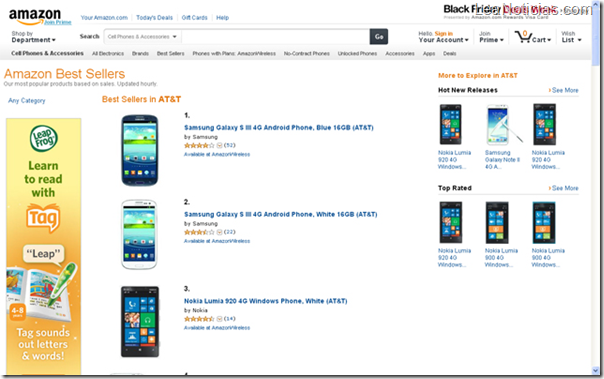604x379 pixels.
Task: Open the shopping cart icon
Action: point(523,37)
